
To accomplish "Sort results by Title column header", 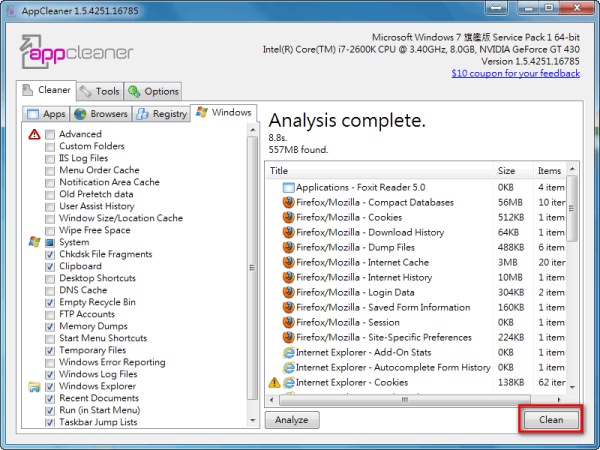I will tap(380, 170).
